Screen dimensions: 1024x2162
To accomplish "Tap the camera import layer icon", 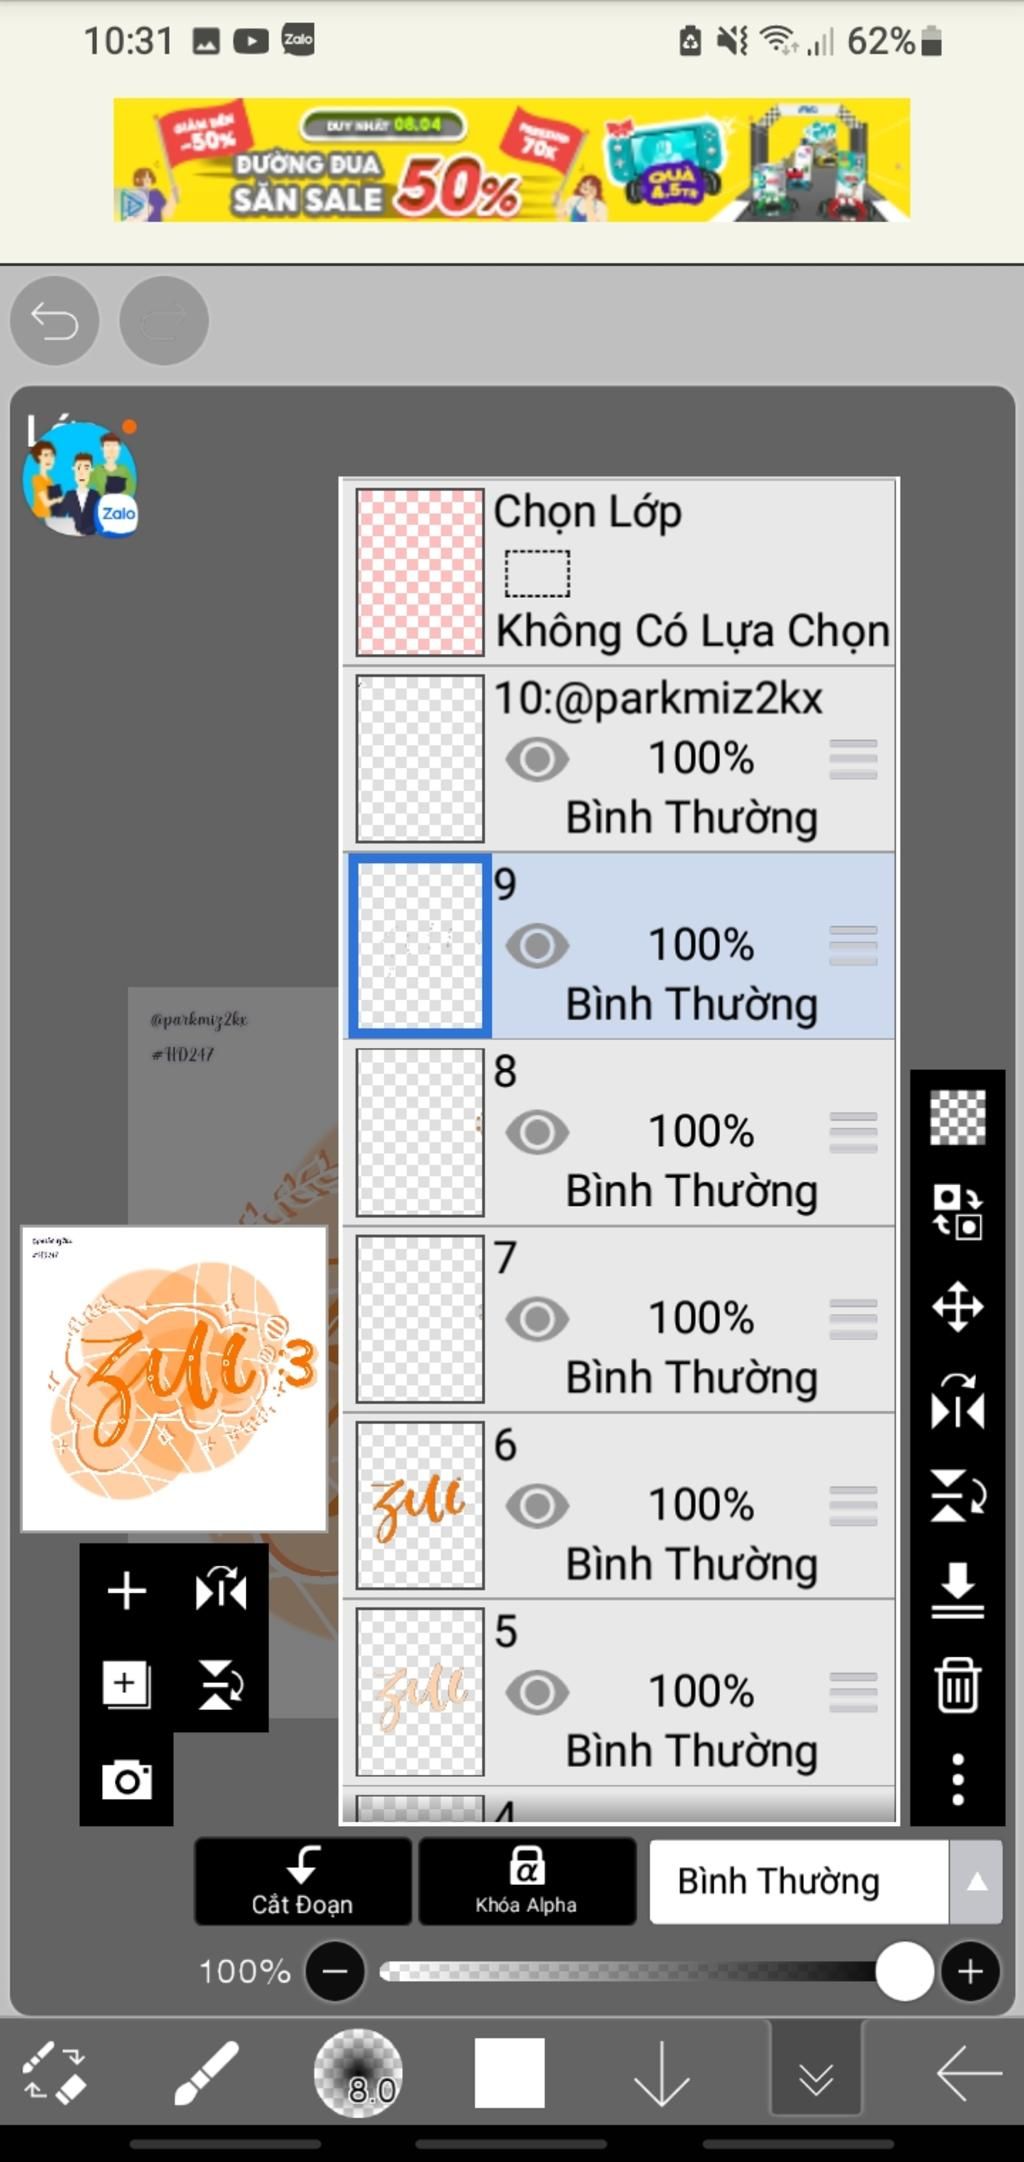I will point(126,1780).
